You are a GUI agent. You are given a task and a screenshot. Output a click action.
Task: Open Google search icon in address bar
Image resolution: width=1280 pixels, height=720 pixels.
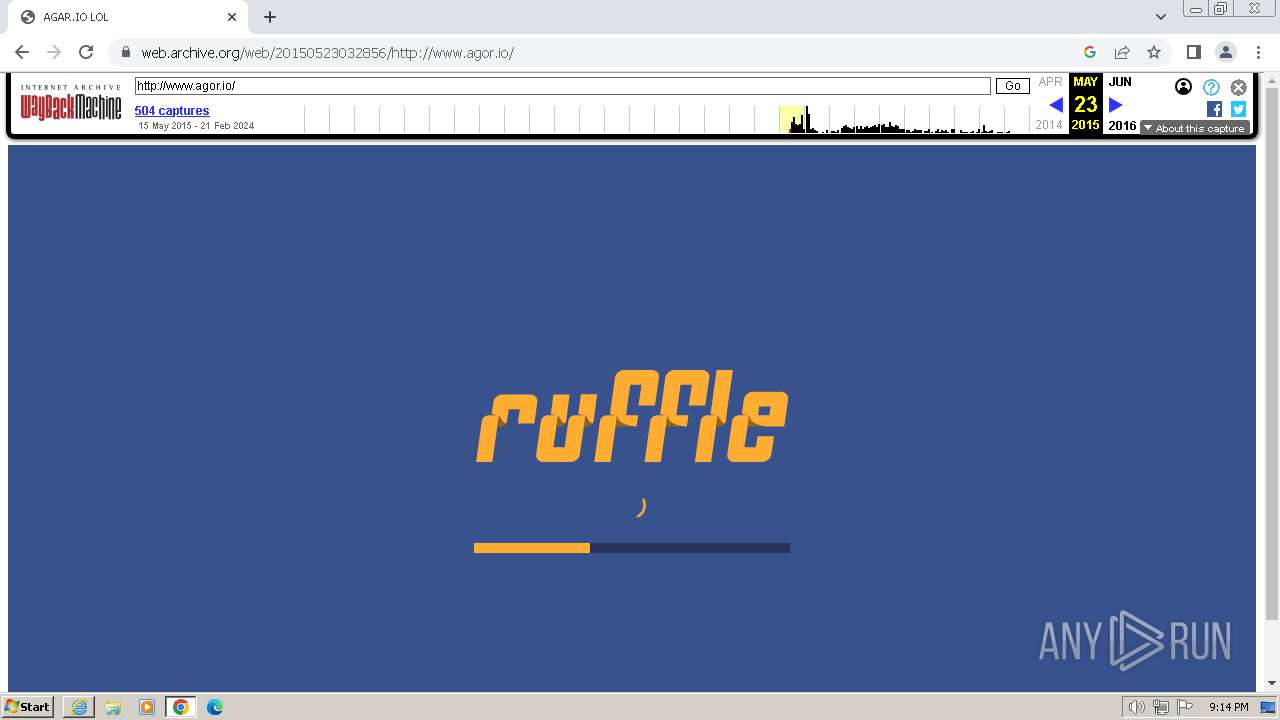pos(1090,52)
